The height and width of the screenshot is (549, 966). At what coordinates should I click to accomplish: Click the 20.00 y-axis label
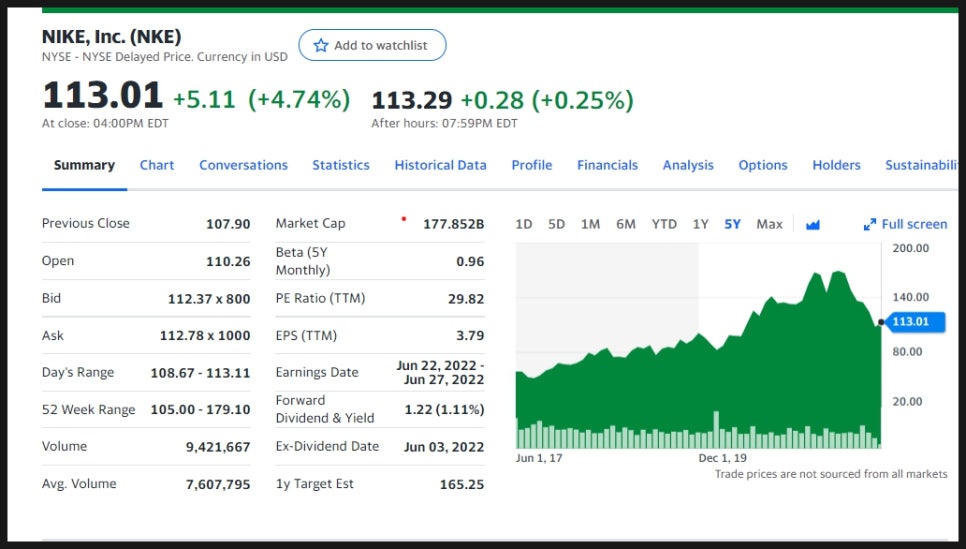tap(907, 402)
